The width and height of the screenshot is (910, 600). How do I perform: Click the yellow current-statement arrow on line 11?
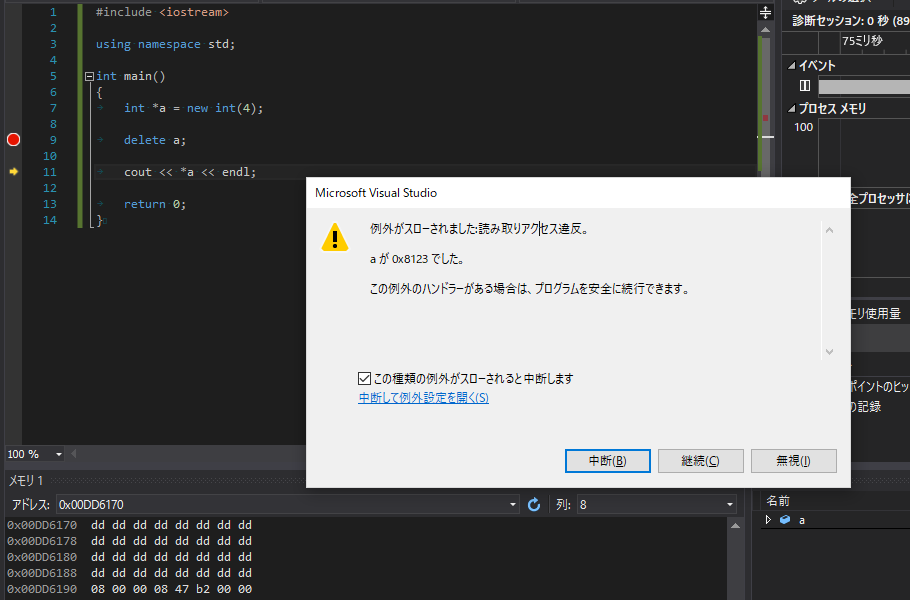click(x=14, y=172)
